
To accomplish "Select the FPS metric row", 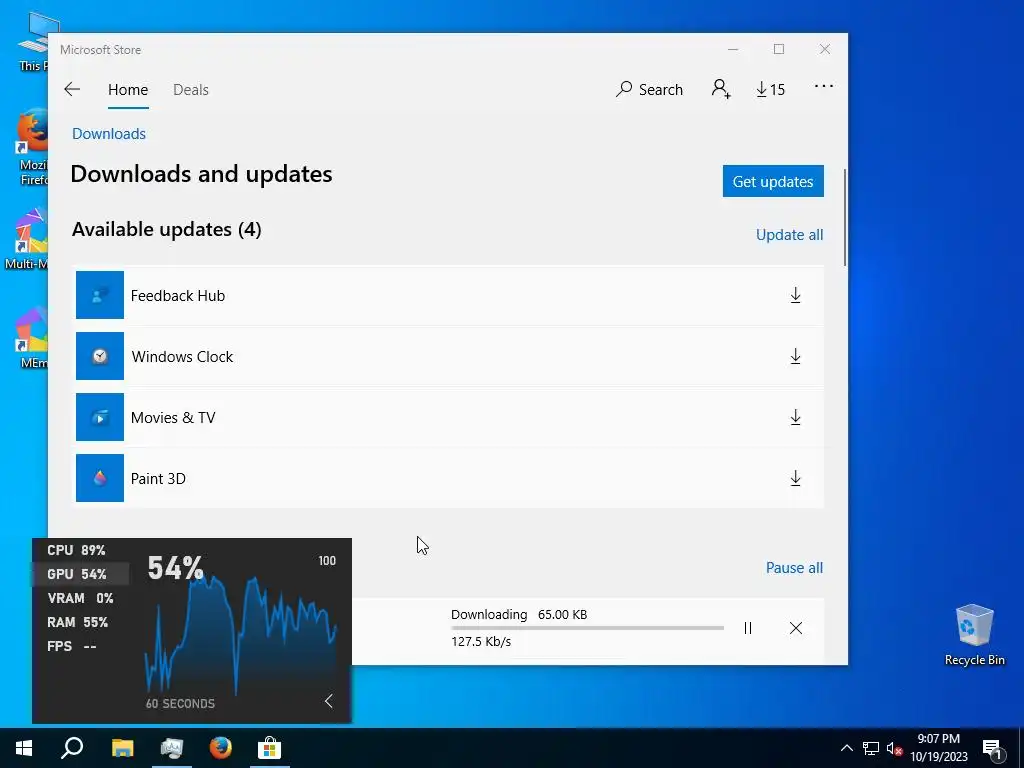I will (72, 647).
